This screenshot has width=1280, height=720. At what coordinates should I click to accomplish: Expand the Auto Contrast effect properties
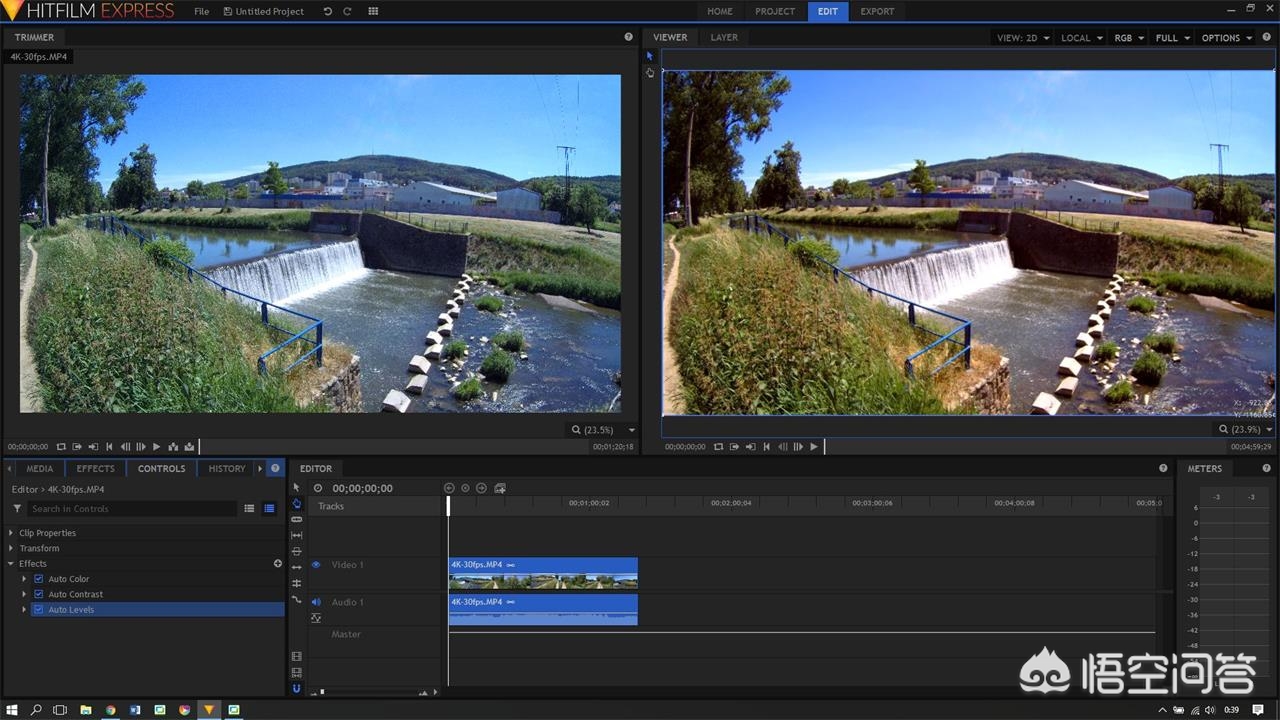click(x=24, y=594)
